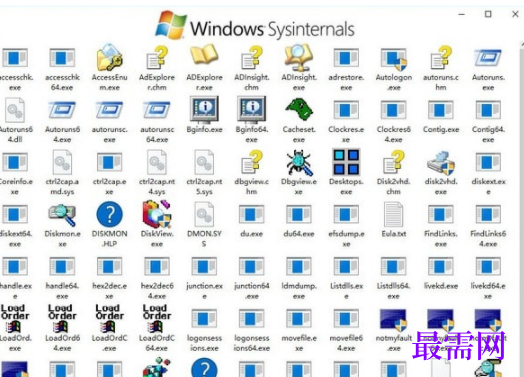
Task: Launch the Autoruns.exe icon
Action: [x=488, y=58]
